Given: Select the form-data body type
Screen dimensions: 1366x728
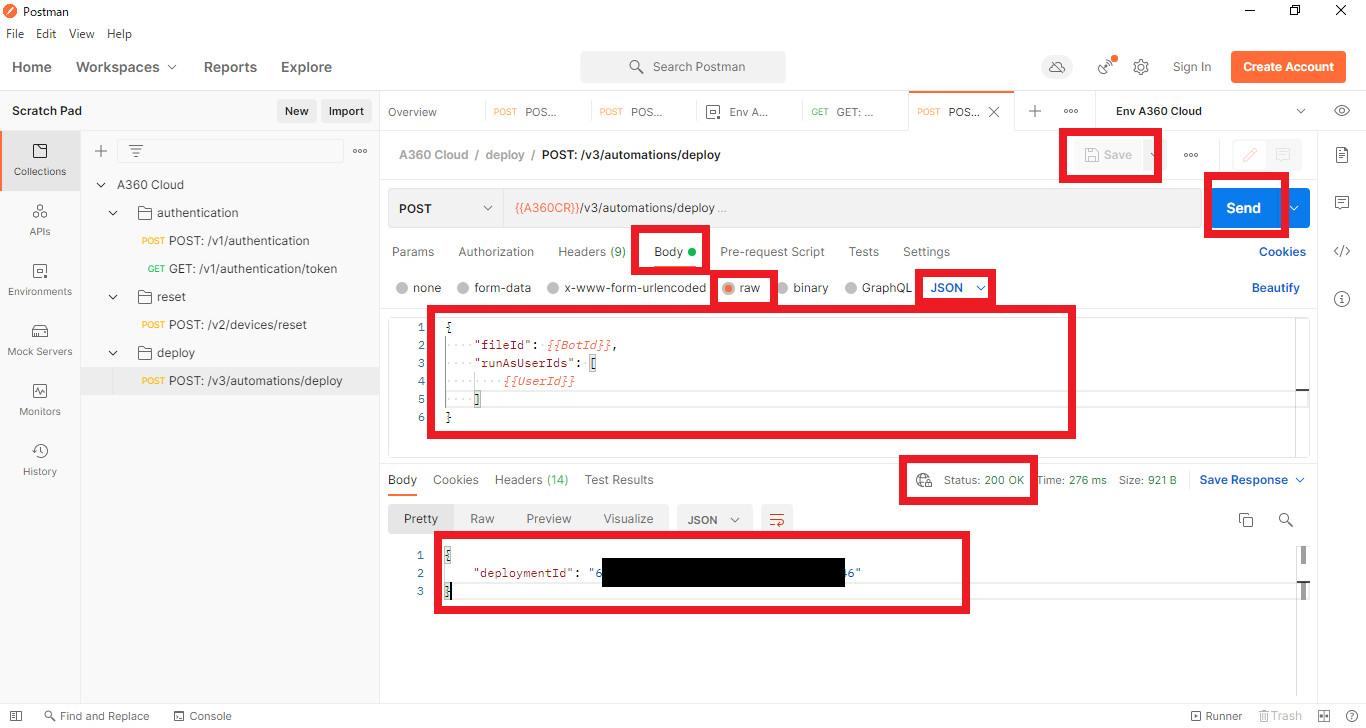Looking at the screenshot, I should point(494,288).
